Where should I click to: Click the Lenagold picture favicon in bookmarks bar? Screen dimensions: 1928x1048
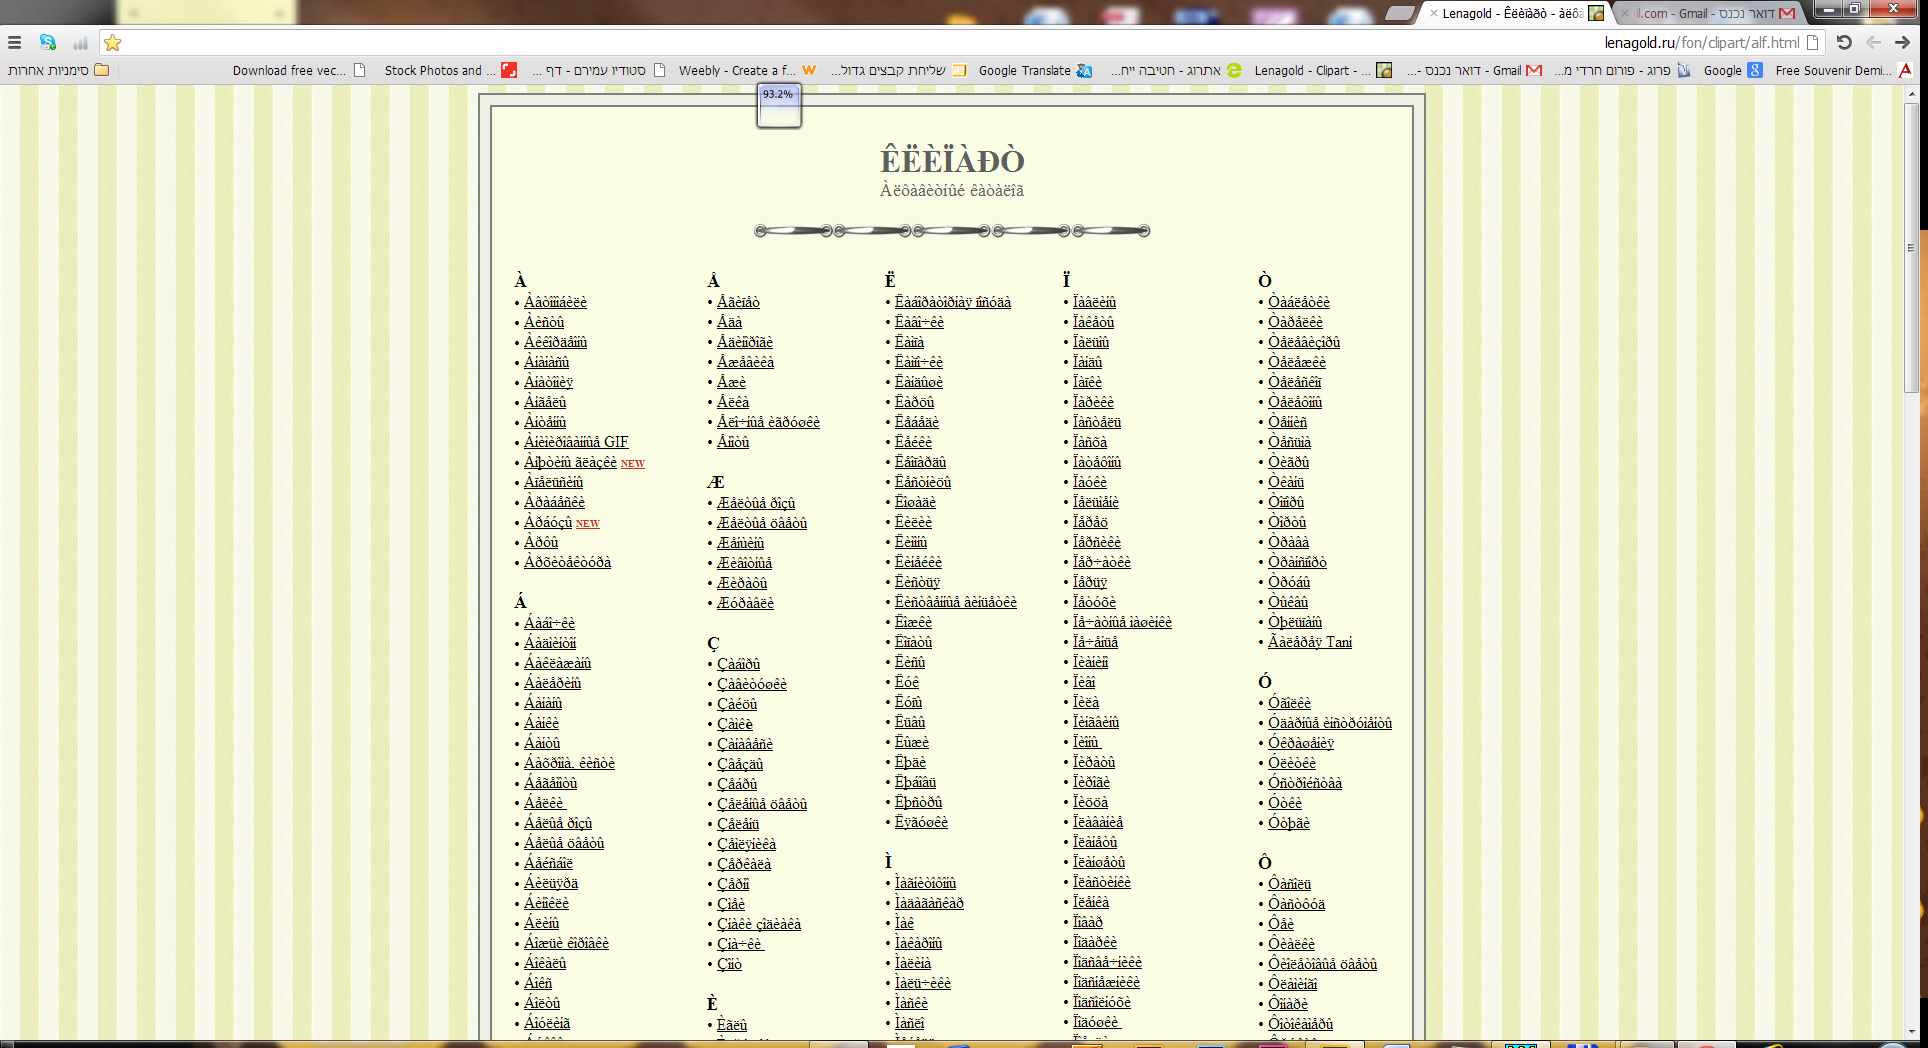coord(1384,70)
